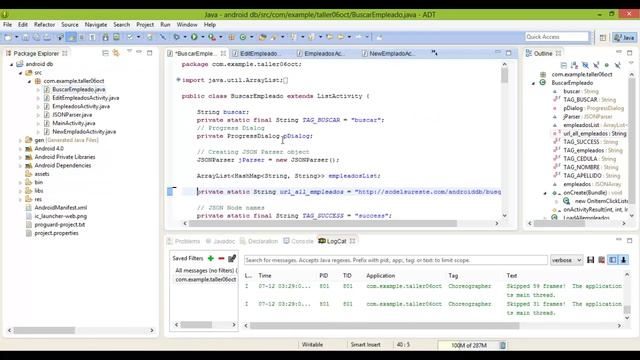Clear the LogCat log

coord(602,260)
